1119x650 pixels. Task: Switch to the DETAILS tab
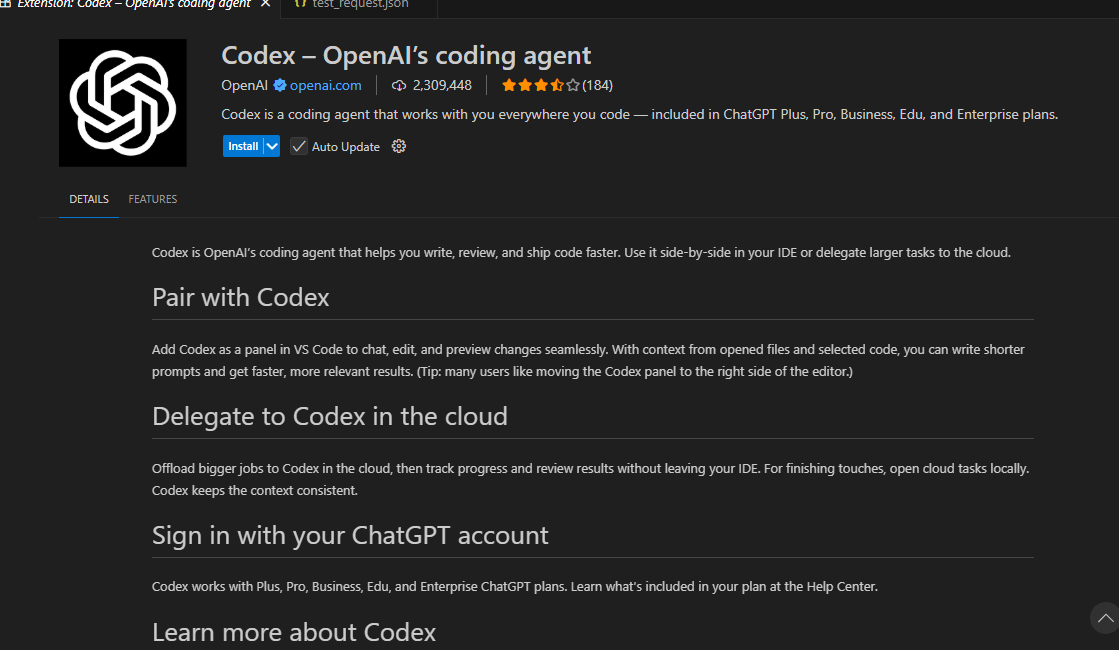(89, 199)
